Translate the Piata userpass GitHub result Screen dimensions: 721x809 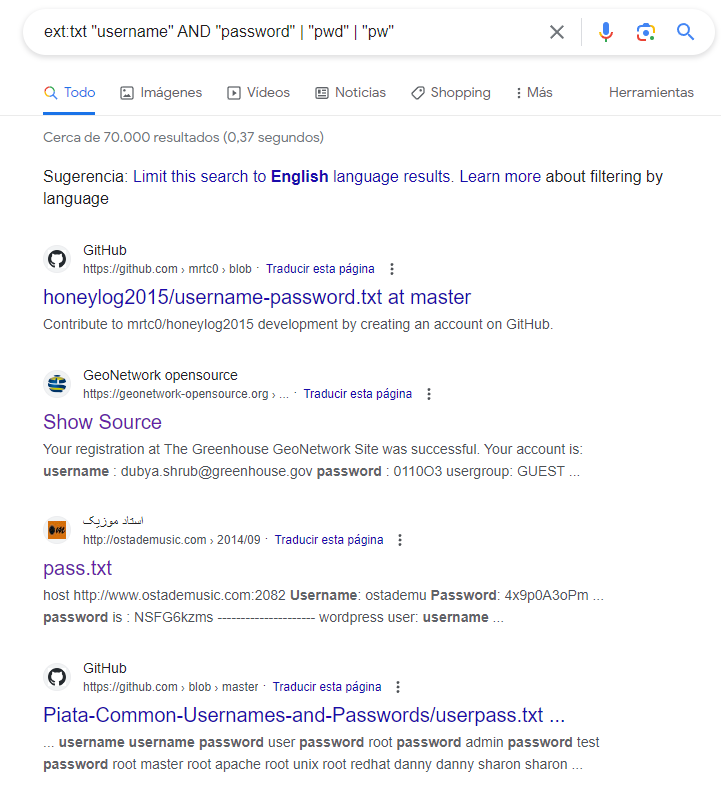327,687
